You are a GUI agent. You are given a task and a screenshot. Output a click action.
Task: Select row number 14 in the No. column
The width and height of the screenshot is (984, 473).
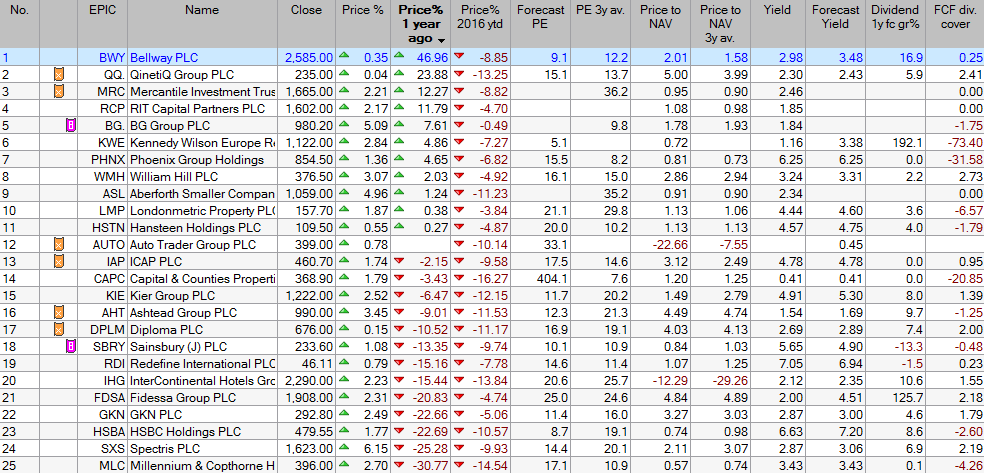pos(8,279)
